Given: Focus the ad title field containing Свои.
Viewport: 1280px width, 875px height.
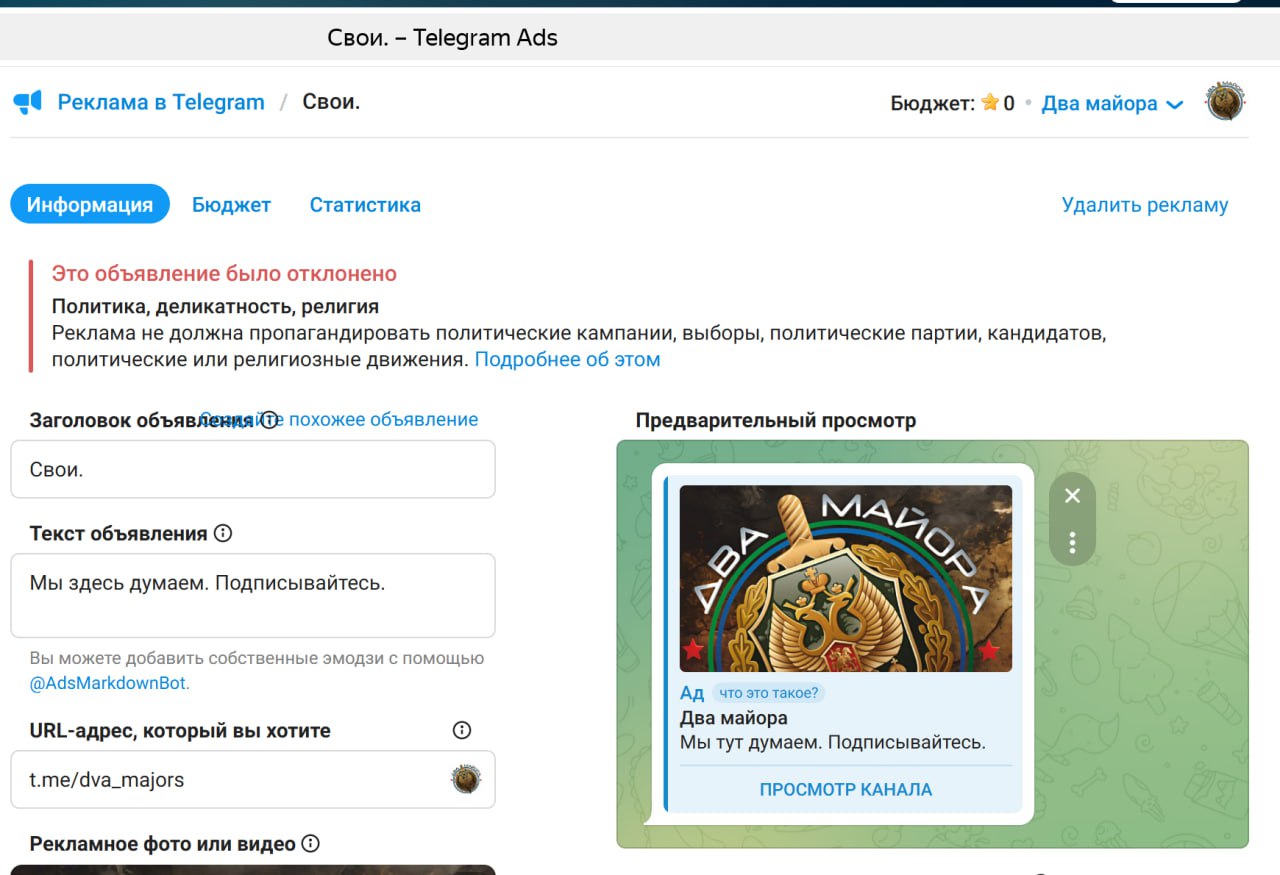Looking at the screenshot, I should click(253, 469).
